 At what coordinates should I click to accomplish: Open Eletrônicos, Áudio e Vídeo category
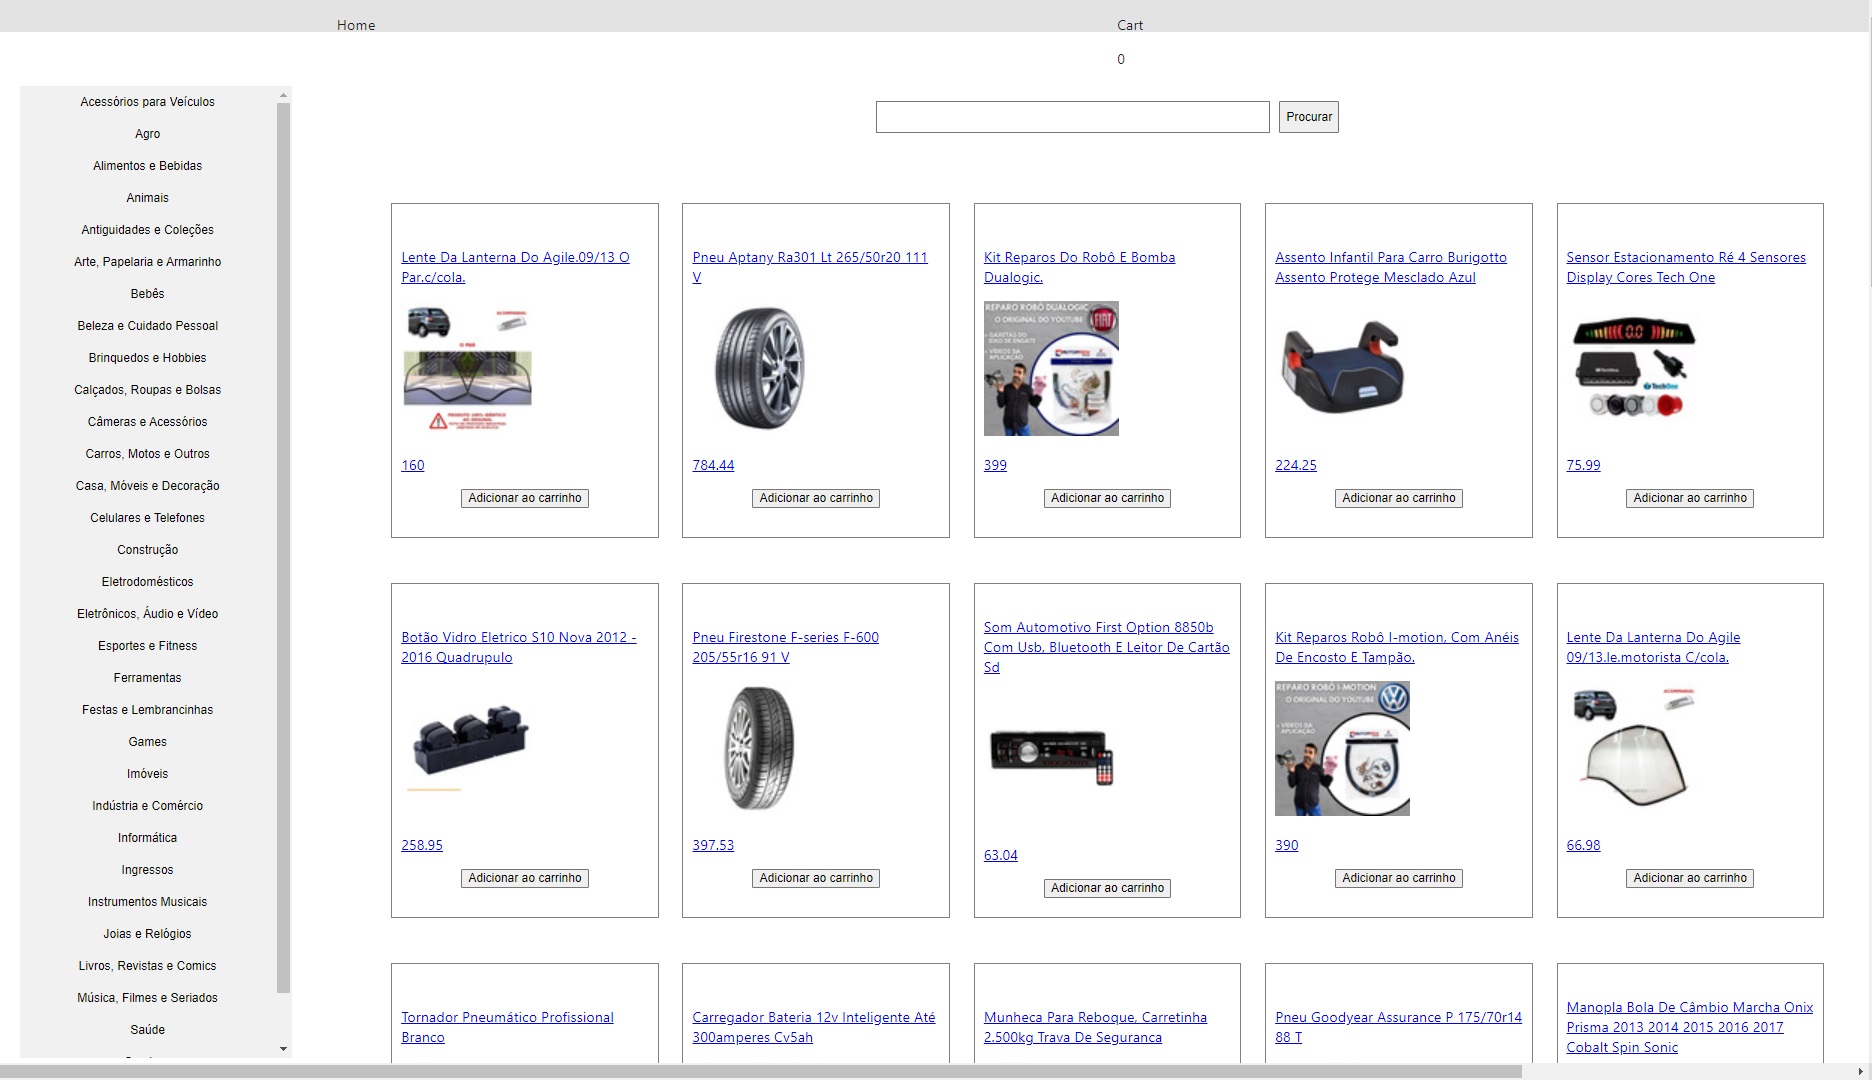(x=147, y=614)
